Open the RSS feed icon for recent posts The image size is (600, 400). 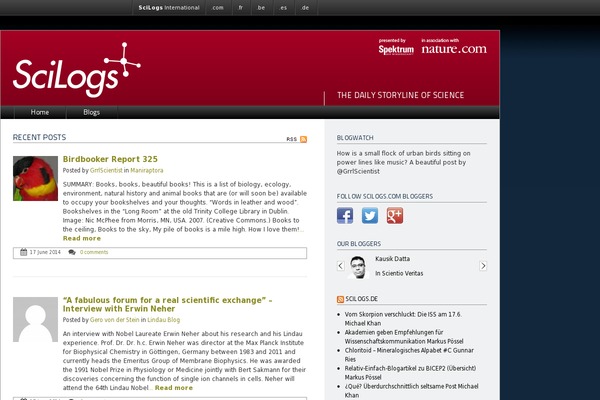pyautogui.click(x=303, y=139)
